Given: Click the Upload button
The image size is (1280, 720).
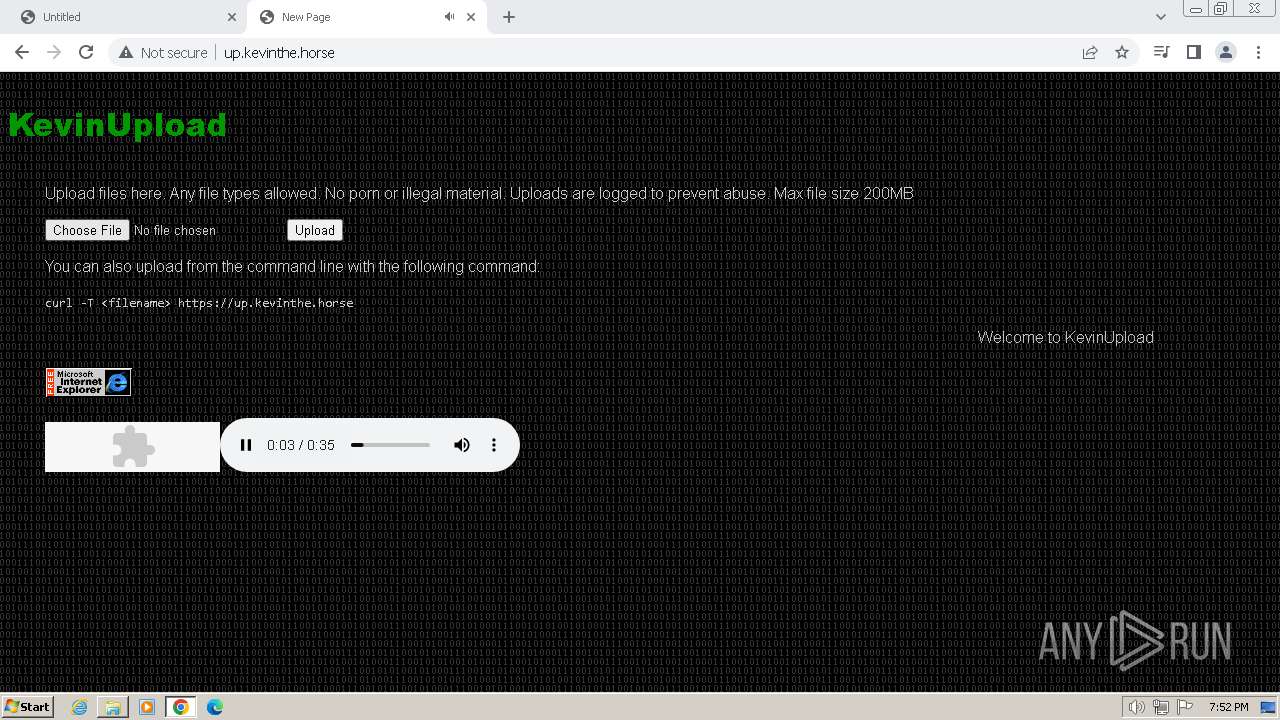Looking at the screenshot, I should 315,230.
